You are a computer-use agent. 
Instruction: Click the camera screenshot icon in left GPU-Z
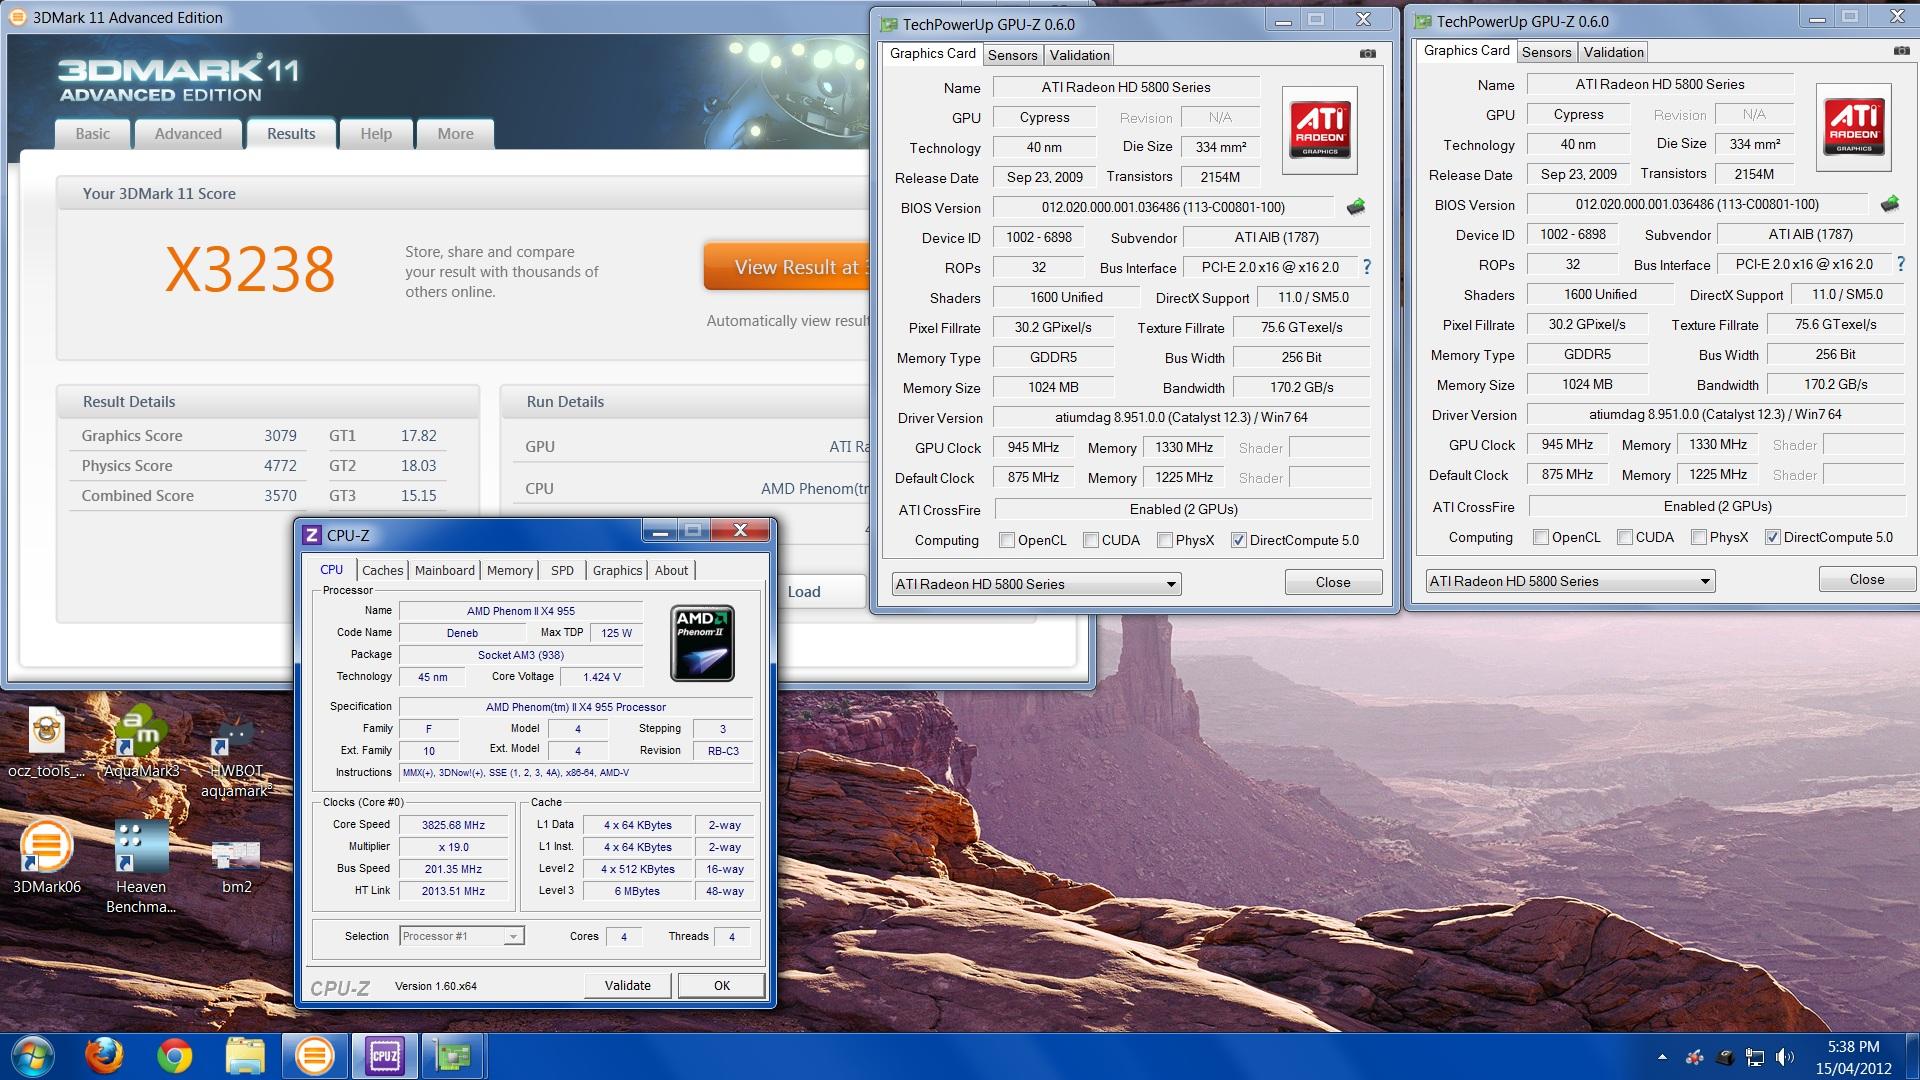[x=1368, y=54]
